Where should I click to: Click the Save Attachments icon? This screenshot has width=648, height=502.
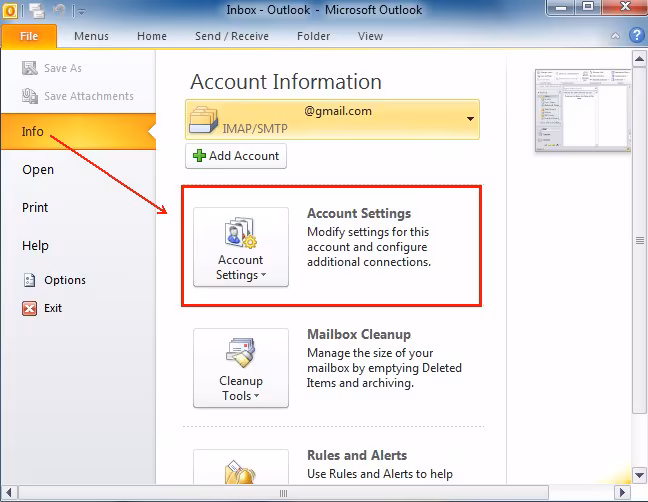[30, 96]
